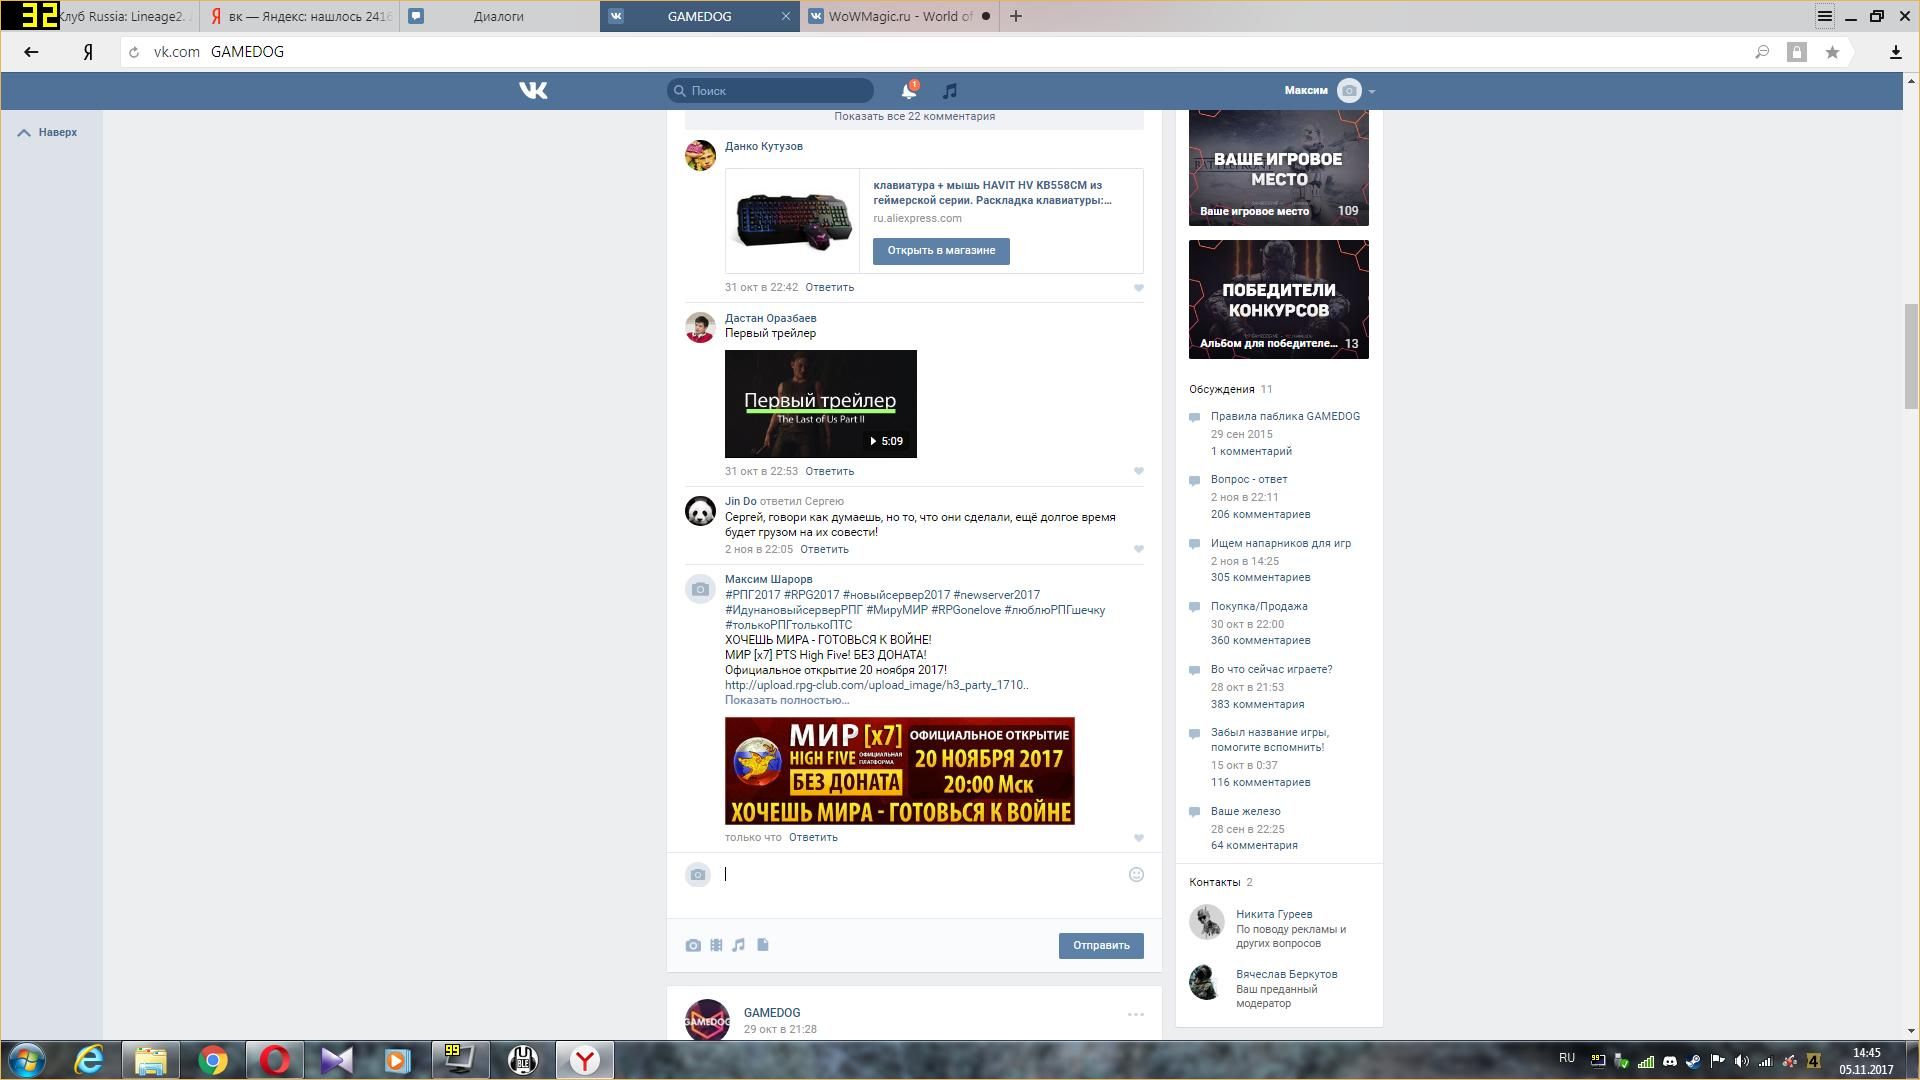Click Открыть в магазине button
This screenshot has width=1920, height=1080.
pyautogui.click(x=941, y=251)
